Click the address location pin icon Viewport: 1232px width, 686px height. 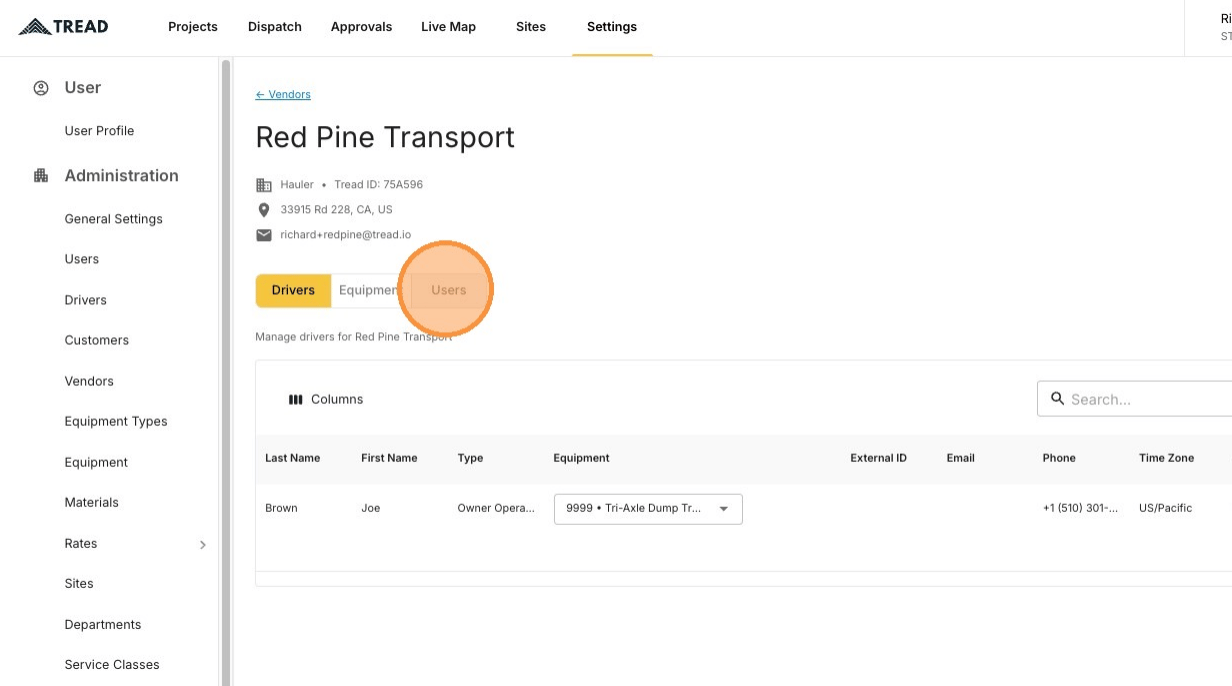coord(264,210)
